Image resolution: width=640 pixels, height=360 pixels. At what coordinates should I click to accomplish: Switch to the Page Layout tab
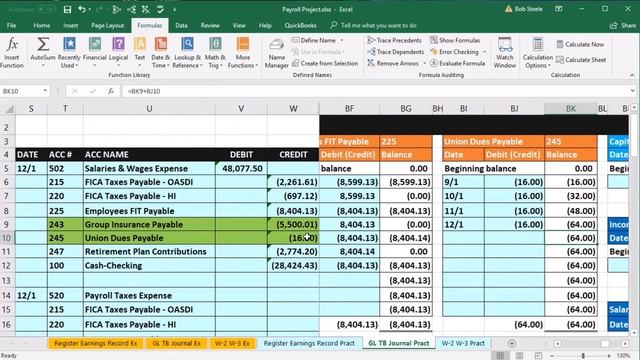[107, 25]
